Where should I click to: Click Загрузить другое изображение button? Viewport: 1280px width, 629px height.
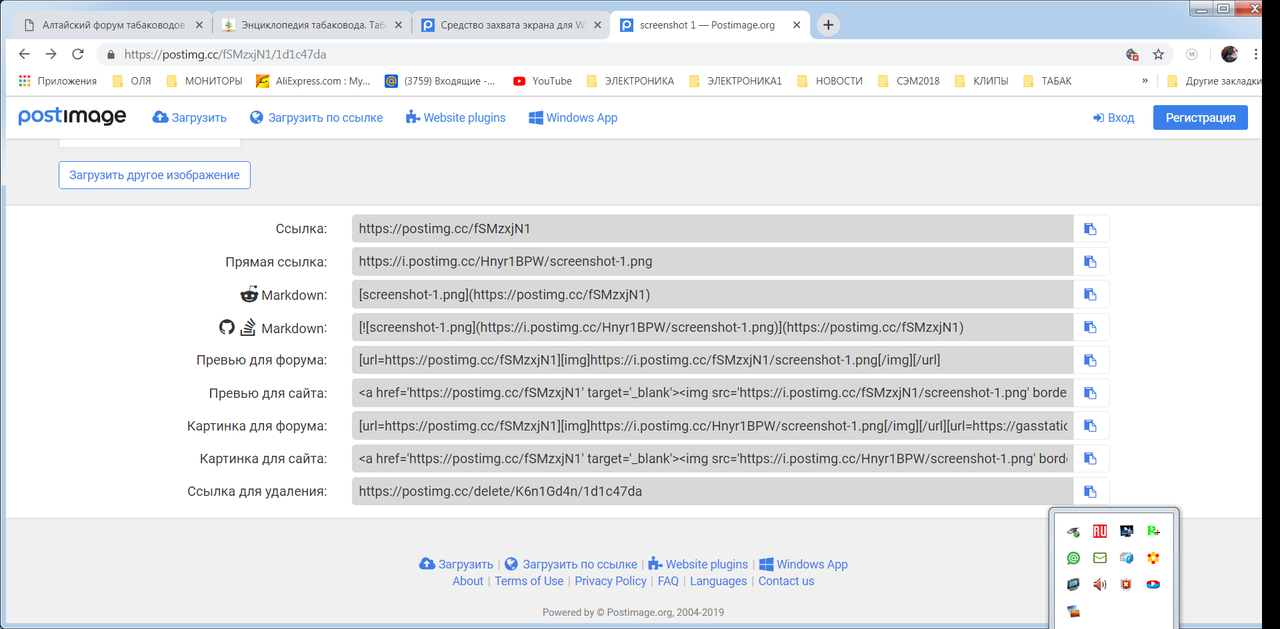coord(154,175)
